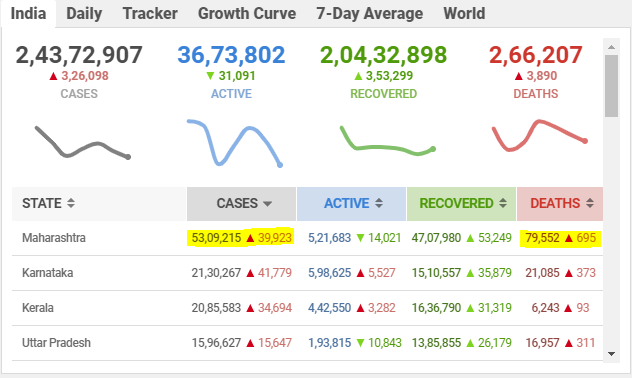Click the vertical scrollbar thumb
The width and height of the screenshot is (632, 378).
point(611,86)
